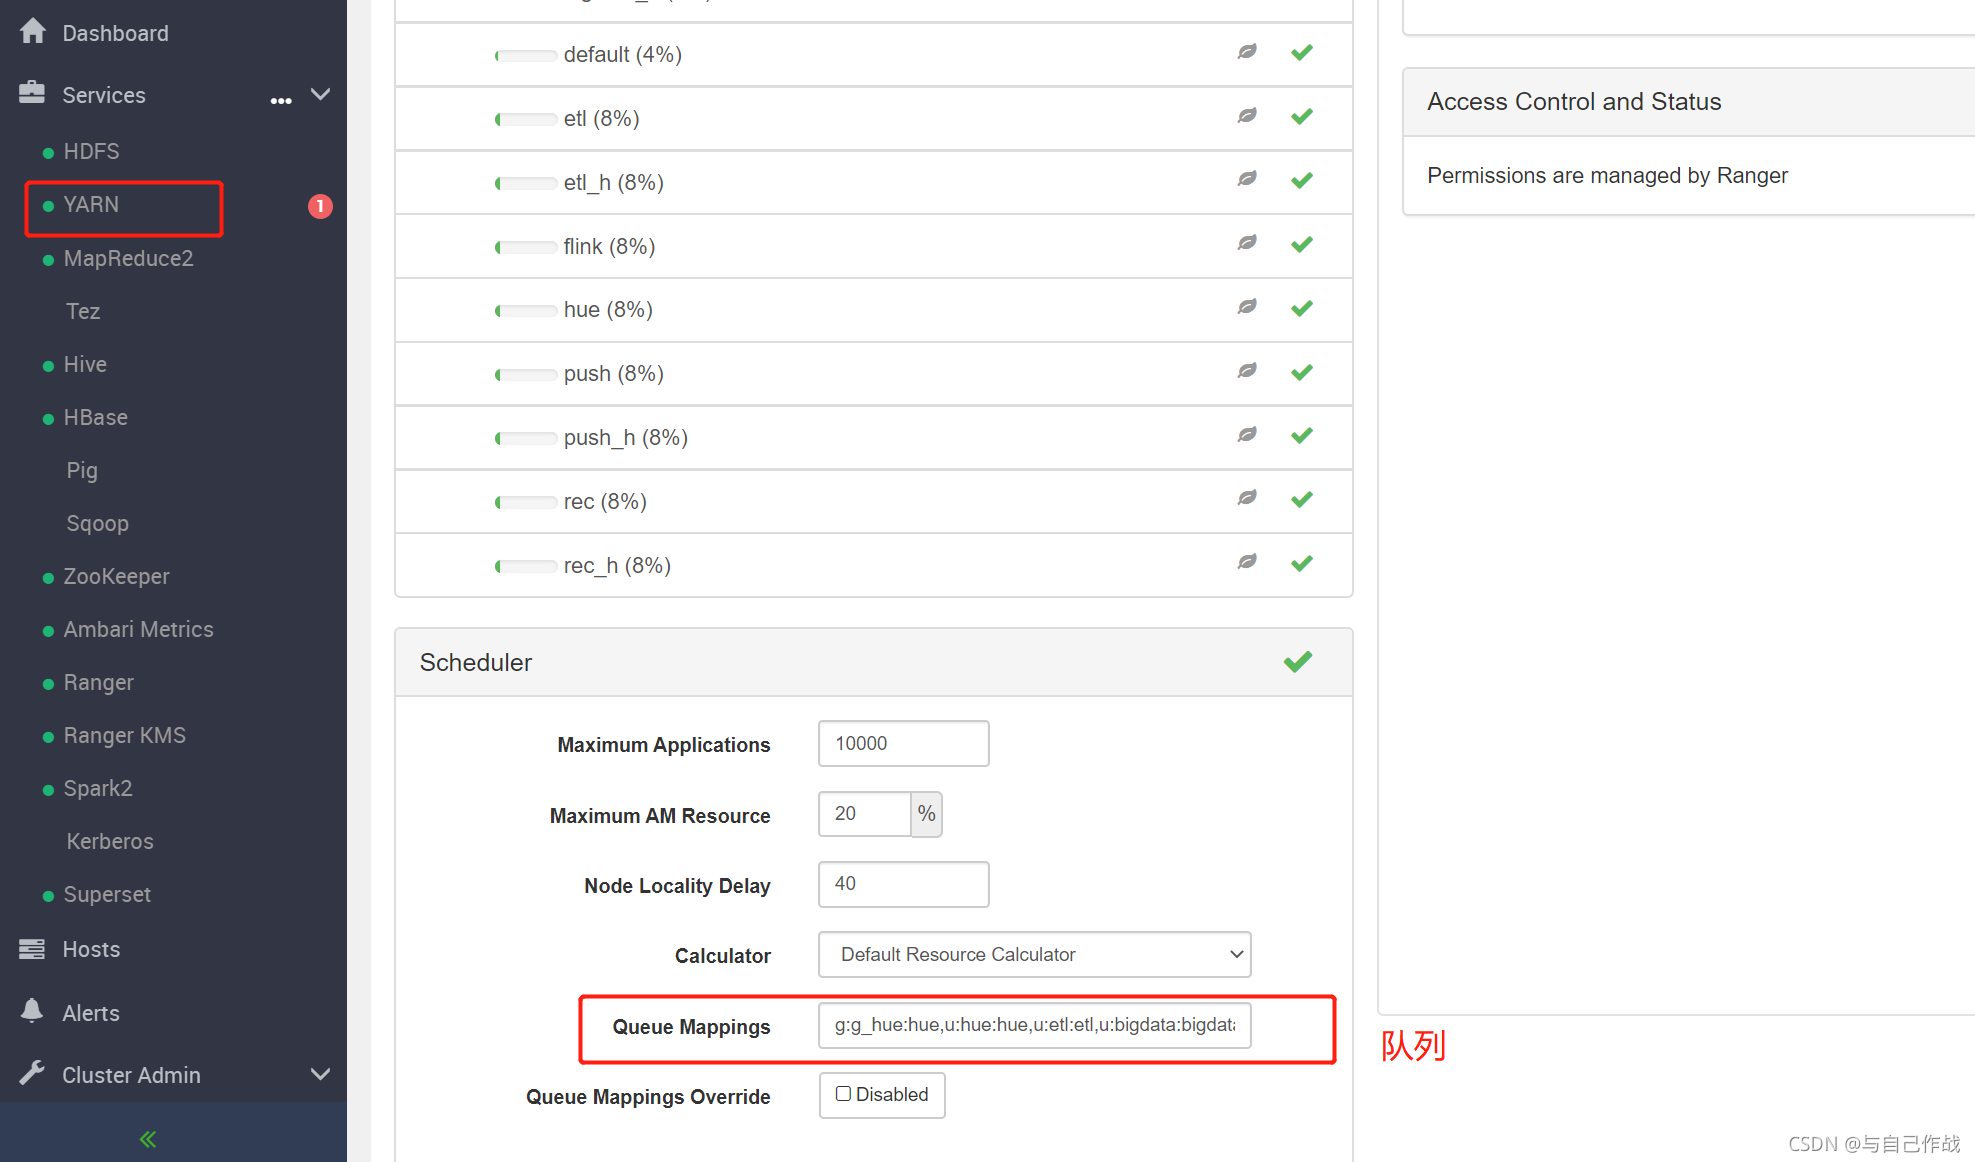Viewport: 1975px width, 1162px height.
Task: Collapse sidebar with double-chevron icon
Action: [x=148, y=1139]
